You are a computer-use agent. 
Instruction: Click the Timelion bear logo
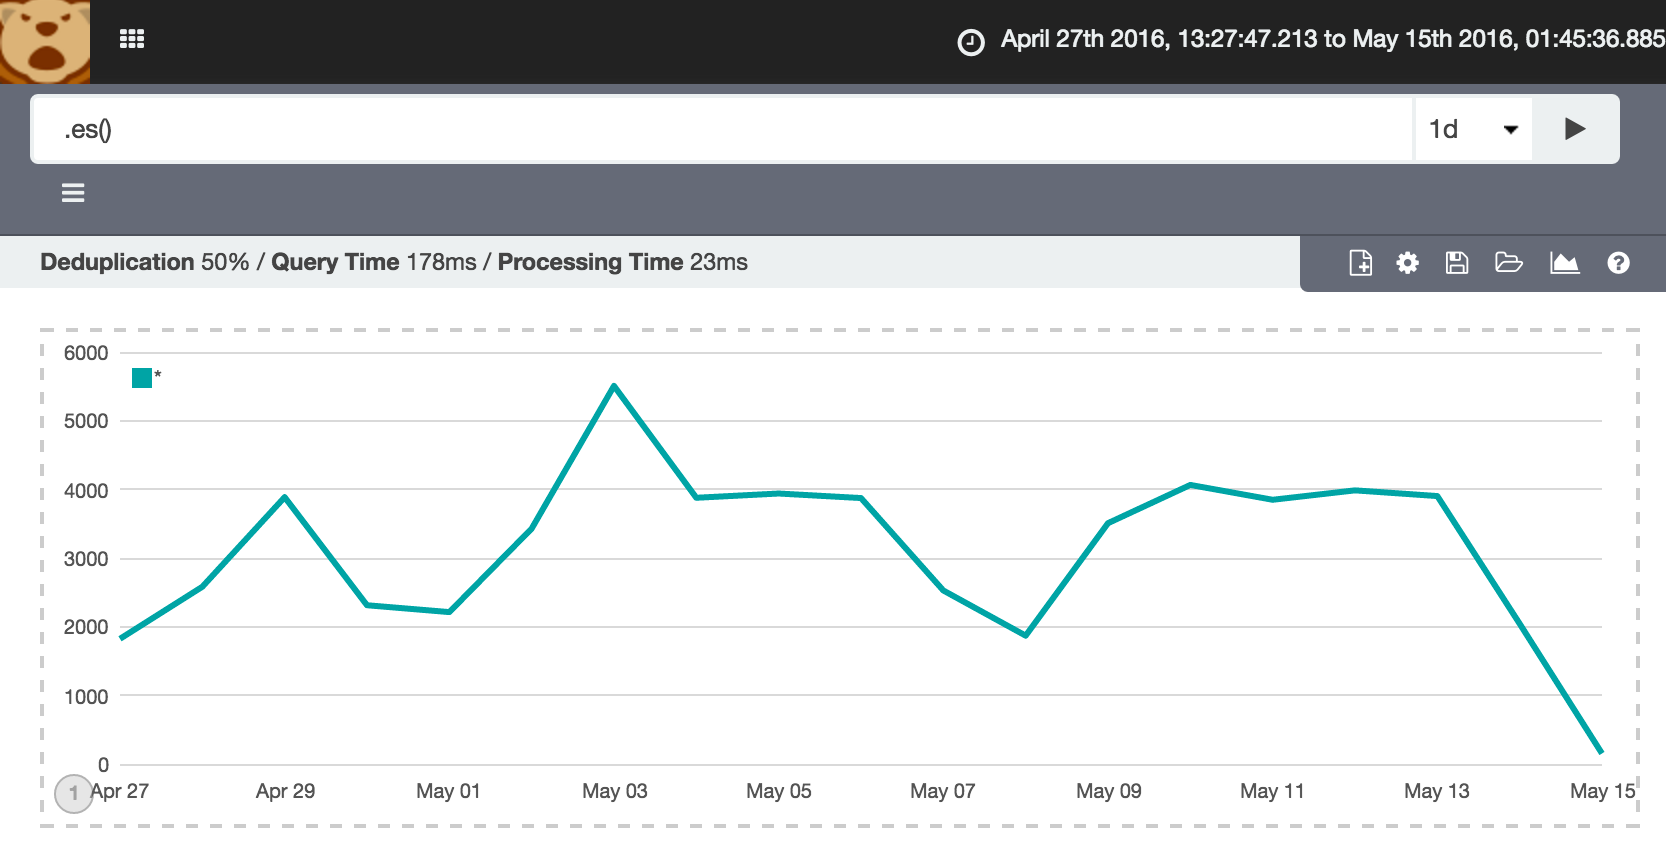(x=45, y=41)
